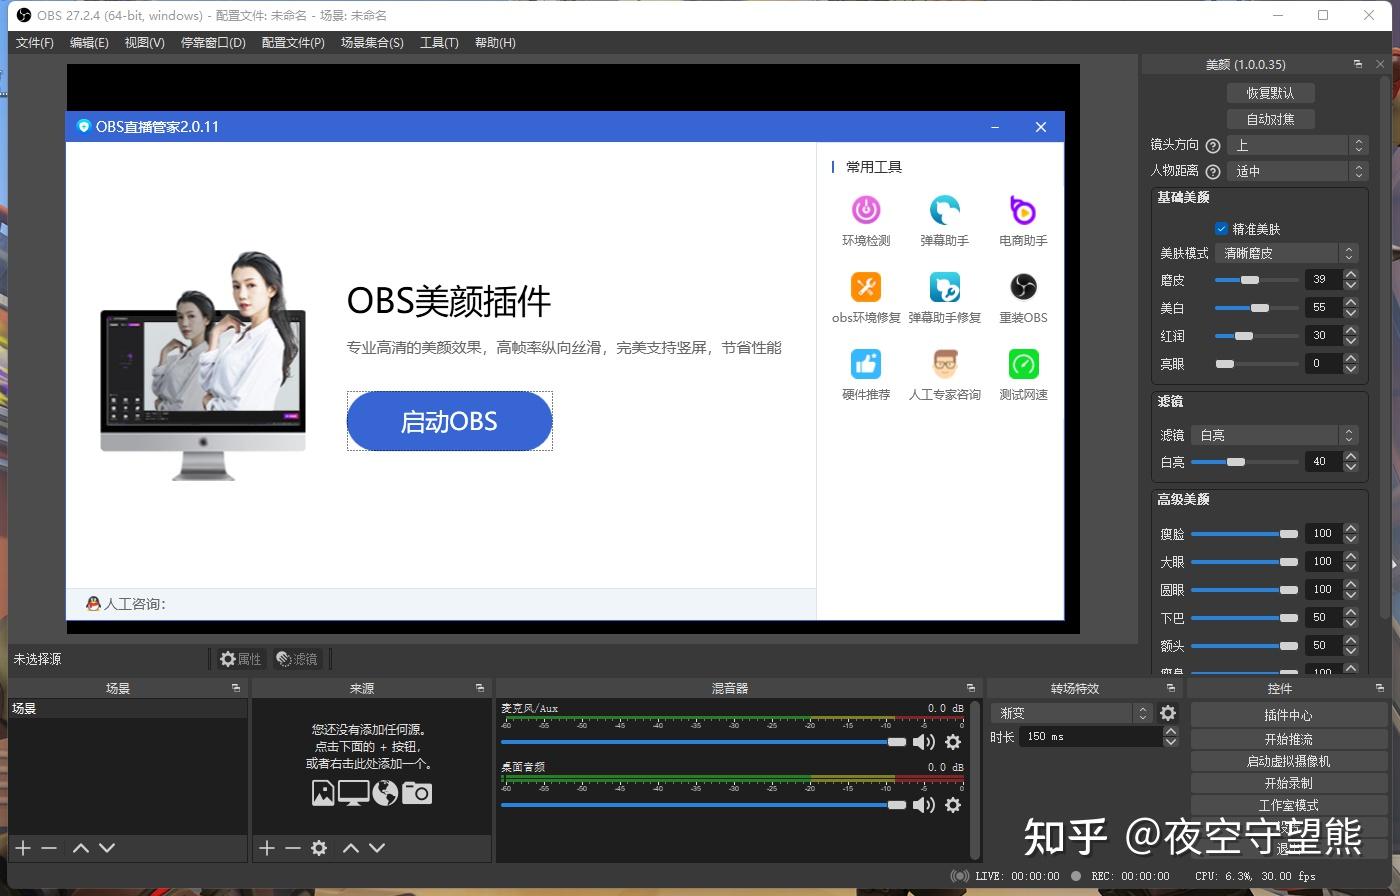Toggle the 精准美肤 checkbox
Image resolution: width=1400 pixels, height=896 pixels.
[x=1221, y=229]
